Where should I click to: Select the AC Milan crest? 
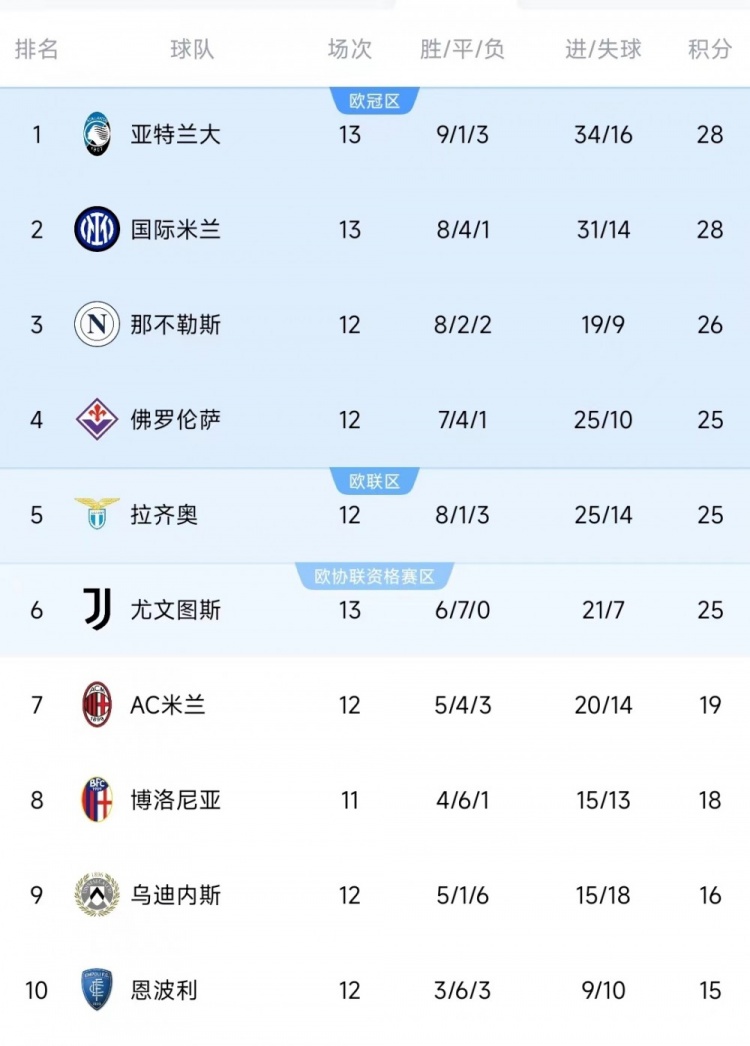click(97, 705)
